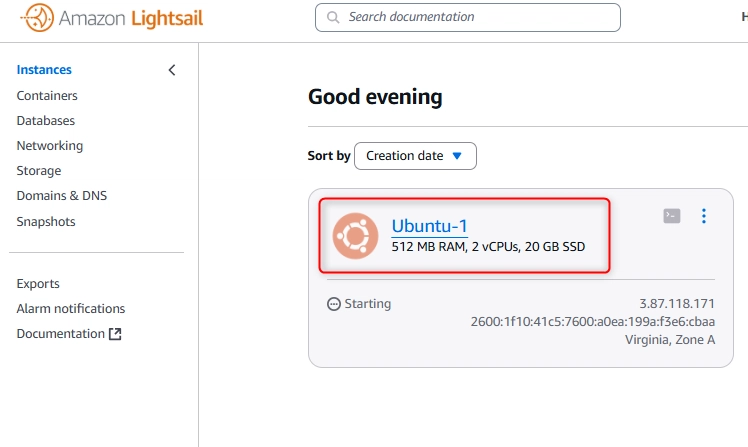Open the Databases section

[x=46, y=121]
